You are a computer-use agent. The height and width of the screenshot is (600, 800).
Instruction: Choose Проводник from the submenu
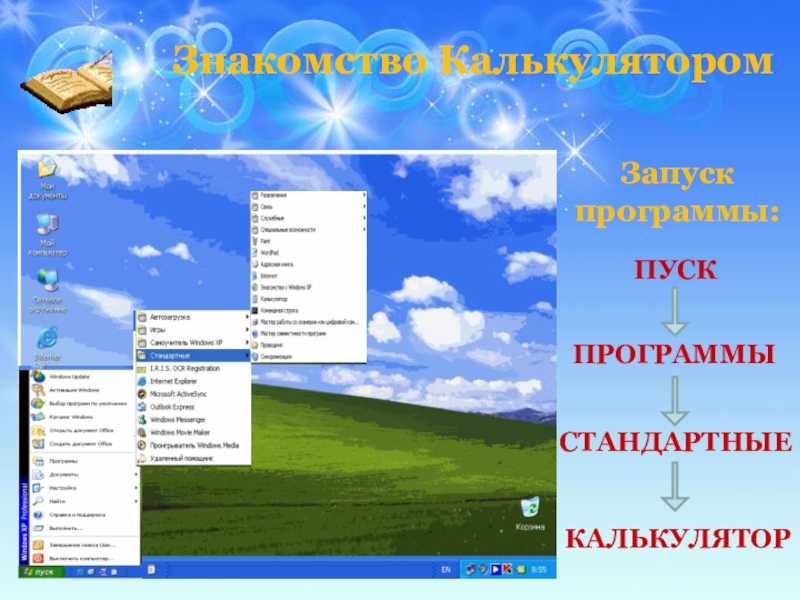click(x=308, y=345)
